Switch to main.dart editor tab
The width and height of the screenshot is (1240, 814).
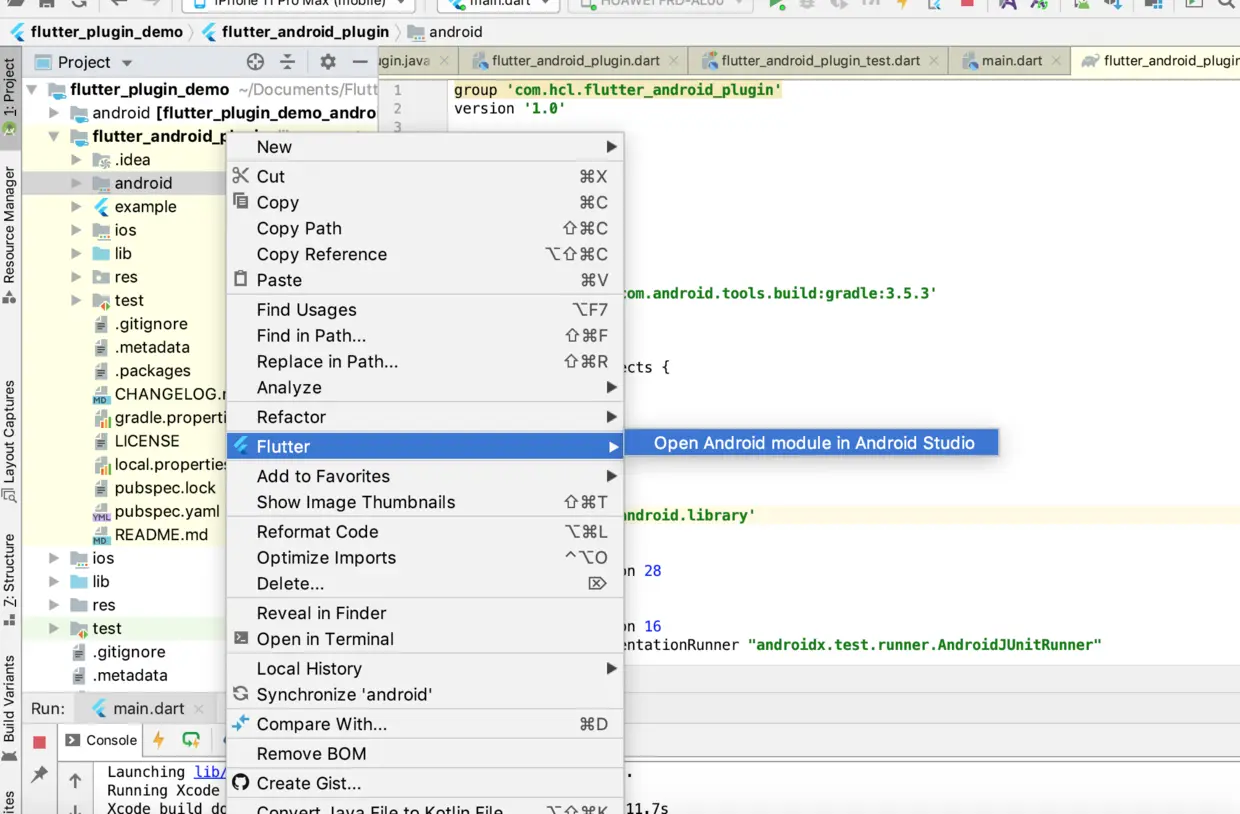pos(1011,60)
